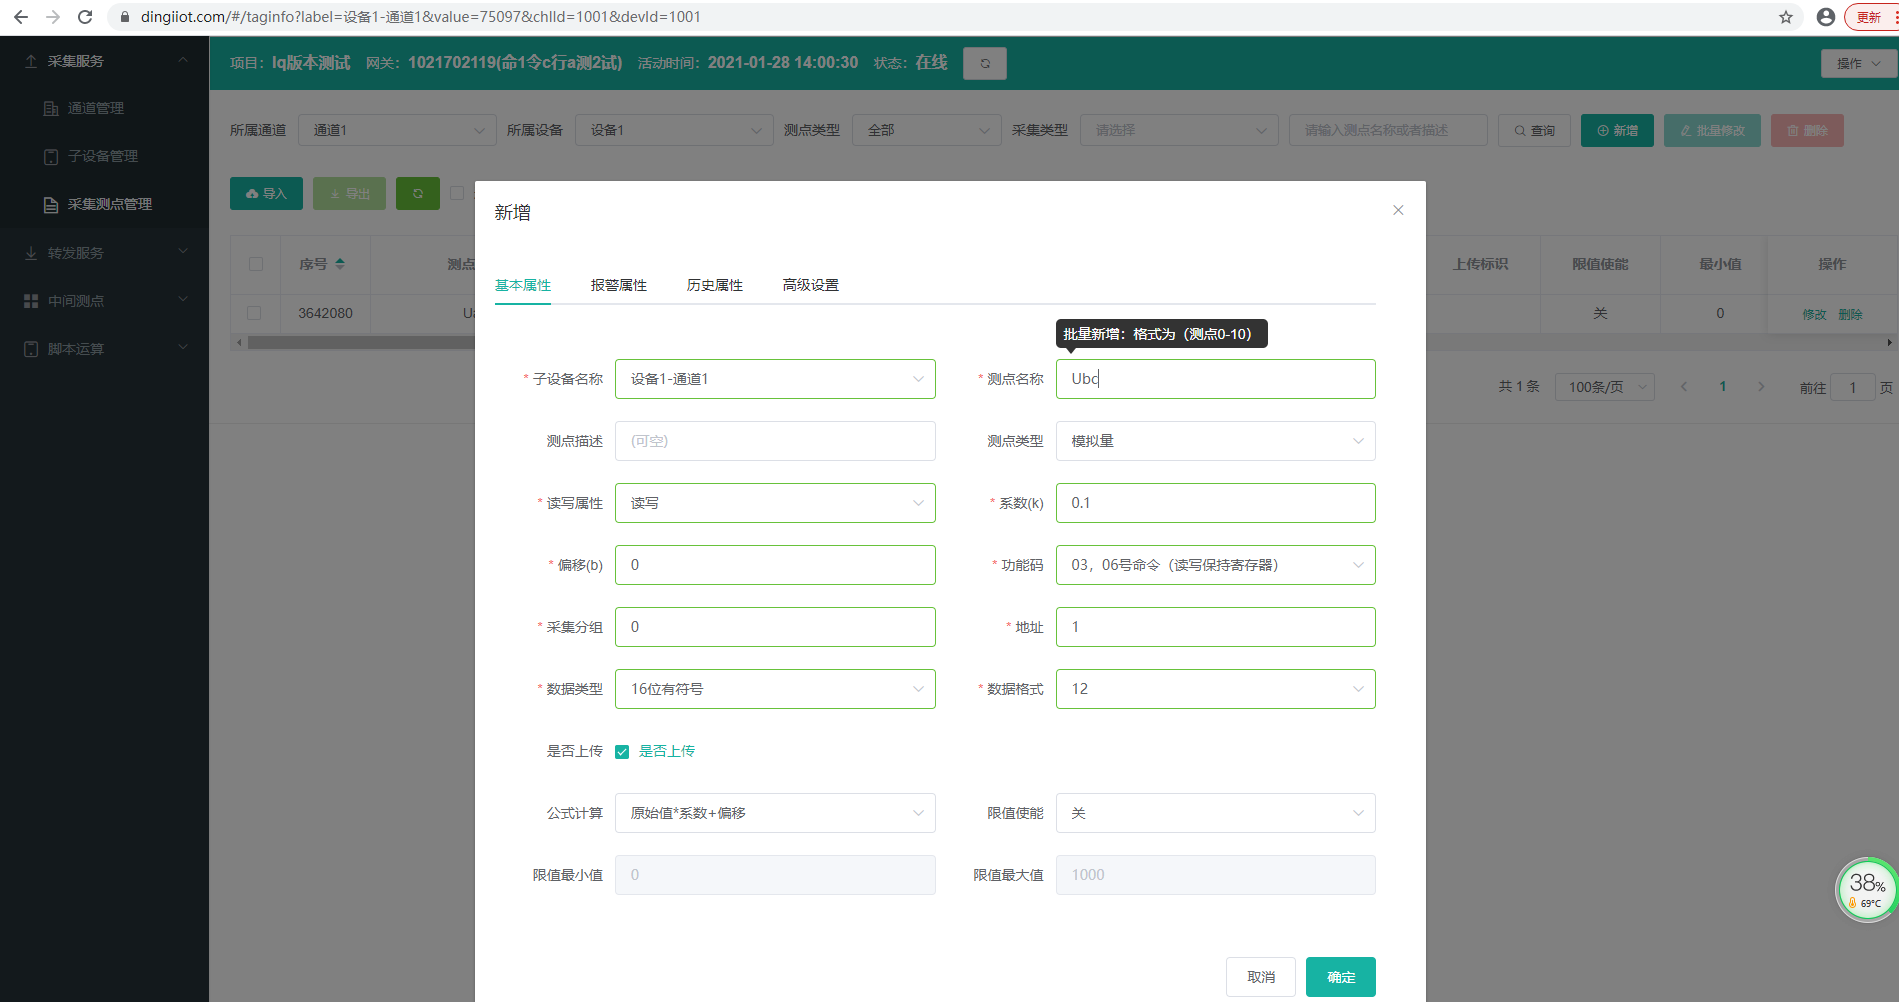Screen dimensions: 1899x1002
Task: Click the 序号 column sort arrows
Action: 340,264
